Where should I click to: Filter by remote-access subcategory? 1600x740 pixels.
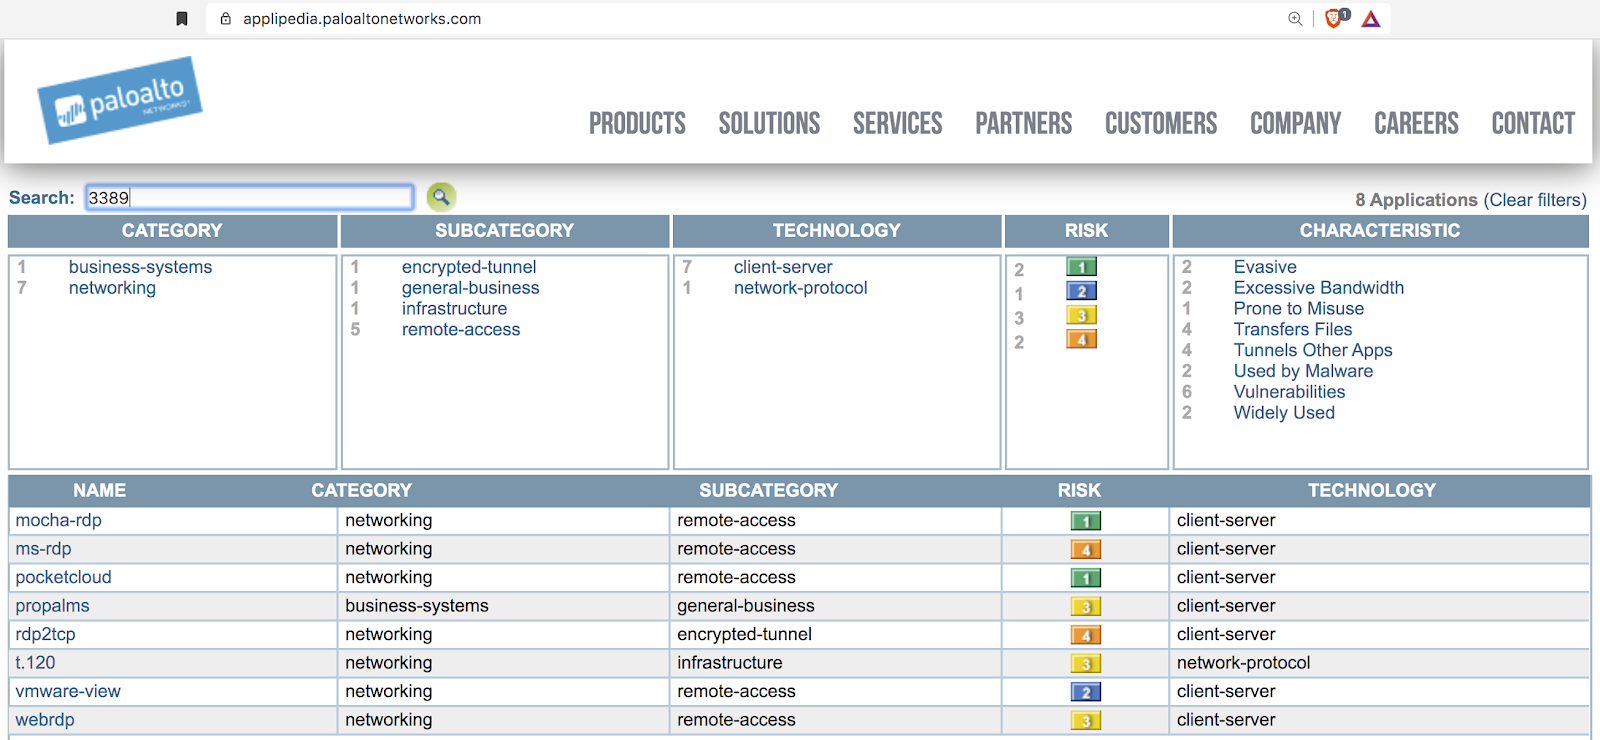(461, 330)
